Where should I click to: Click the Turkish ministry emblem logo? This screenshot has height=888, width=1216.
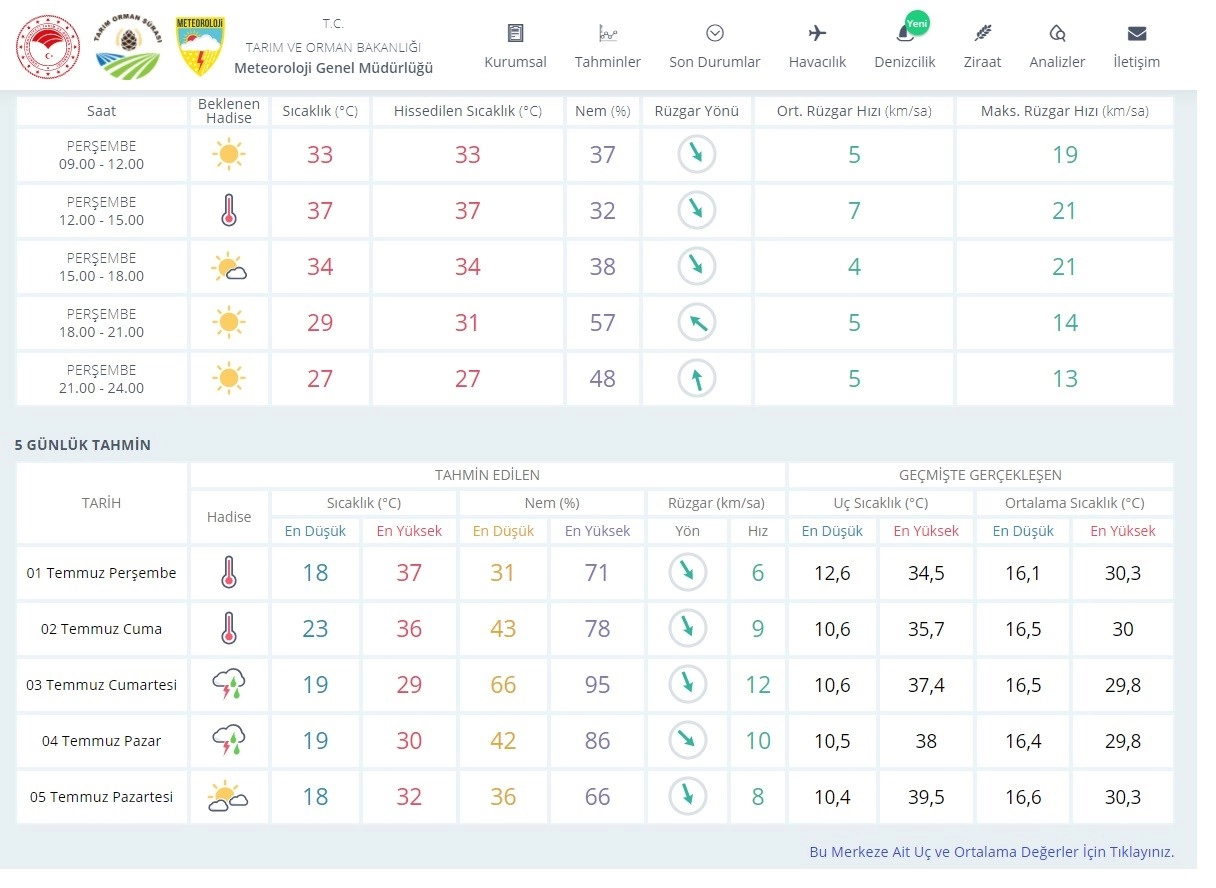click(x=47, y=47)
